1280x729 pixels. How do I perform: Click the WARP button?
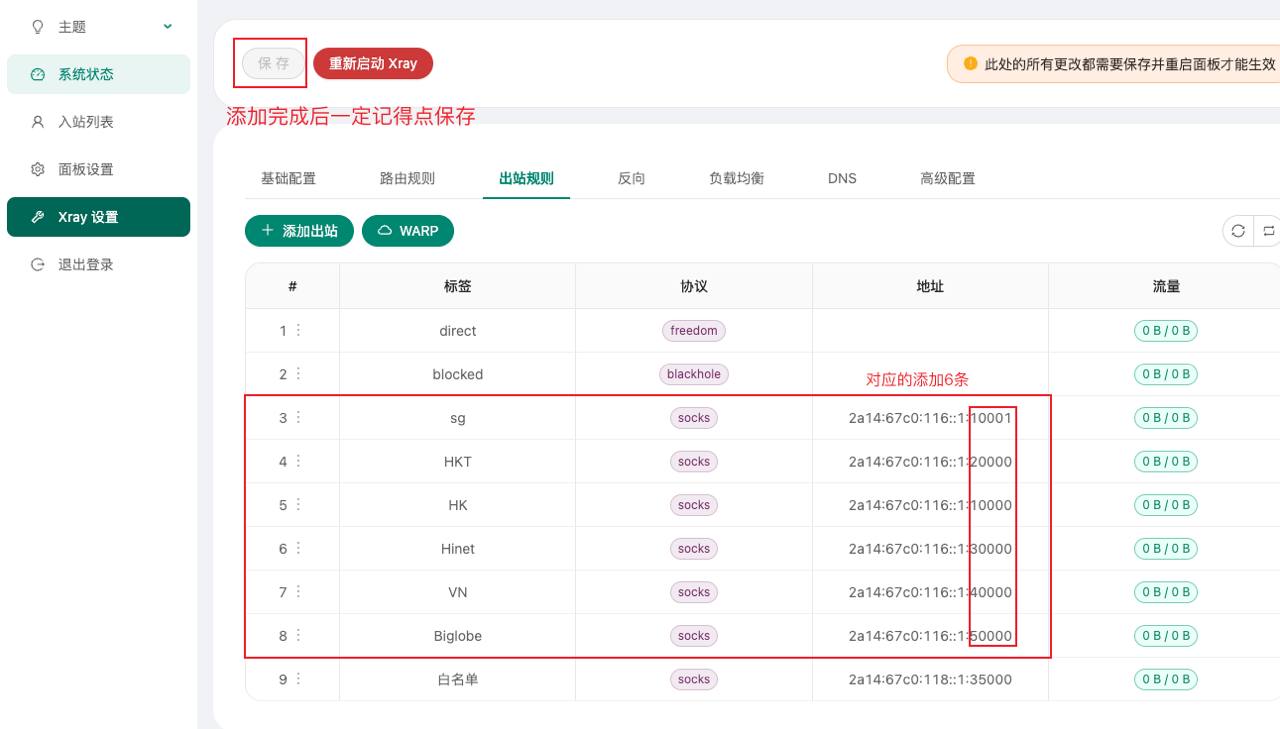click(408, 231)
